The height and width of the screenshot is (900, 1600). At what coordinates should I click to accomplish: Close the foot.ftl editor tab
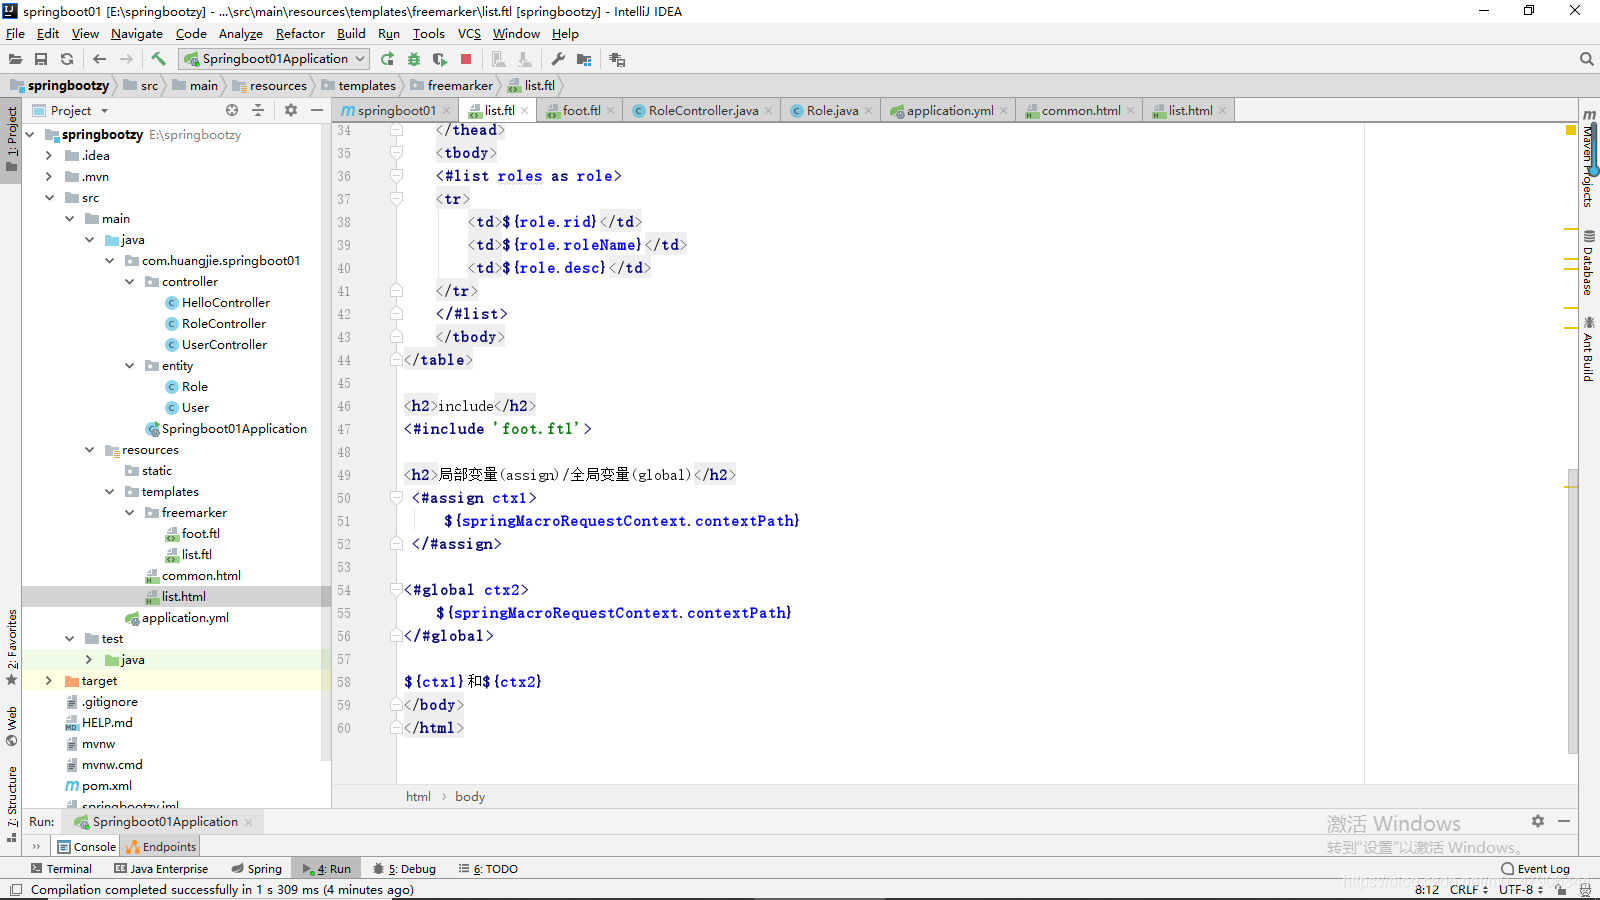pos(610,110)
